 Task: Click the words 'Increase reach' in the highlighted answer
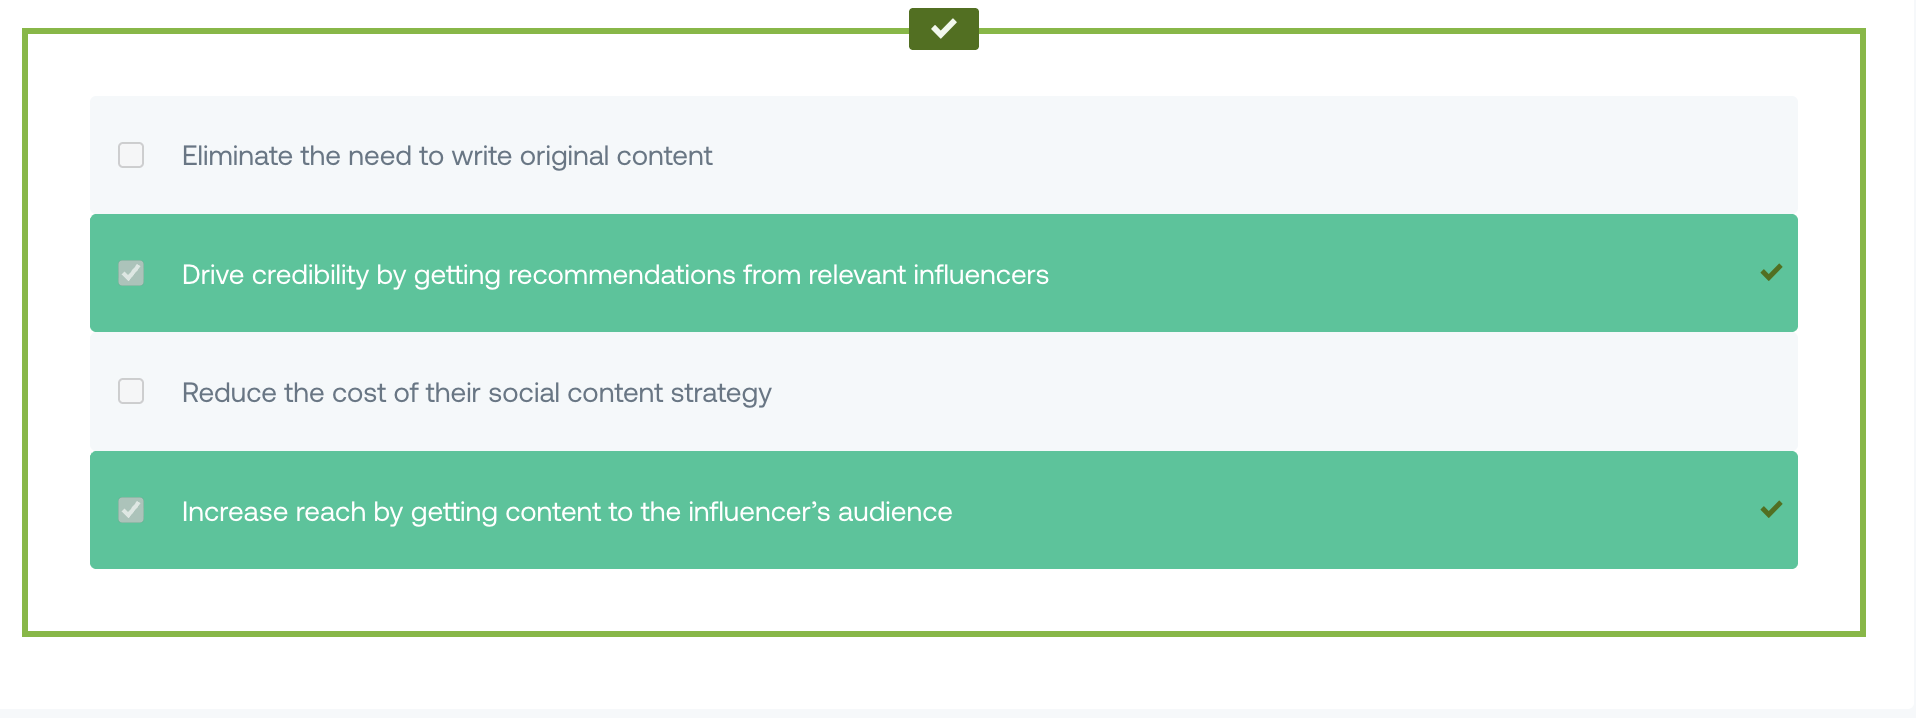coord(274,512)
